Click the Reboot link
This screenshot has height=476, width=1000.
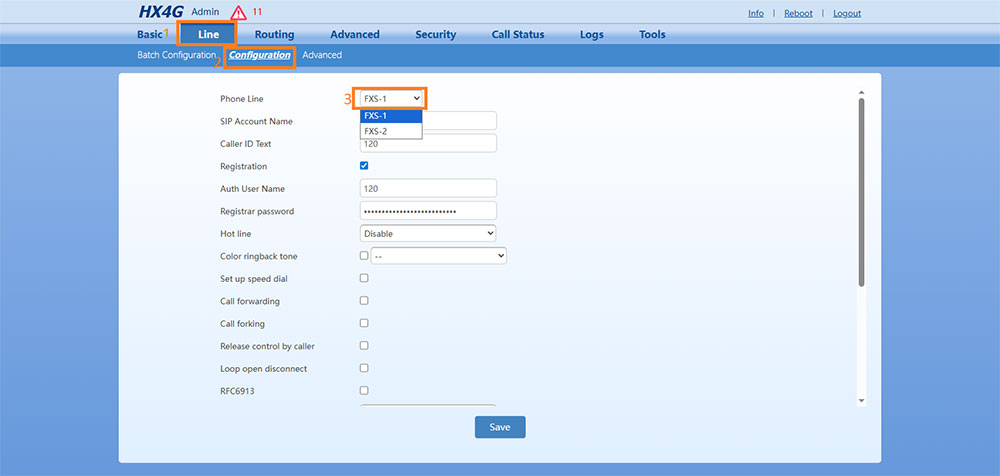(x=798, y=14)
